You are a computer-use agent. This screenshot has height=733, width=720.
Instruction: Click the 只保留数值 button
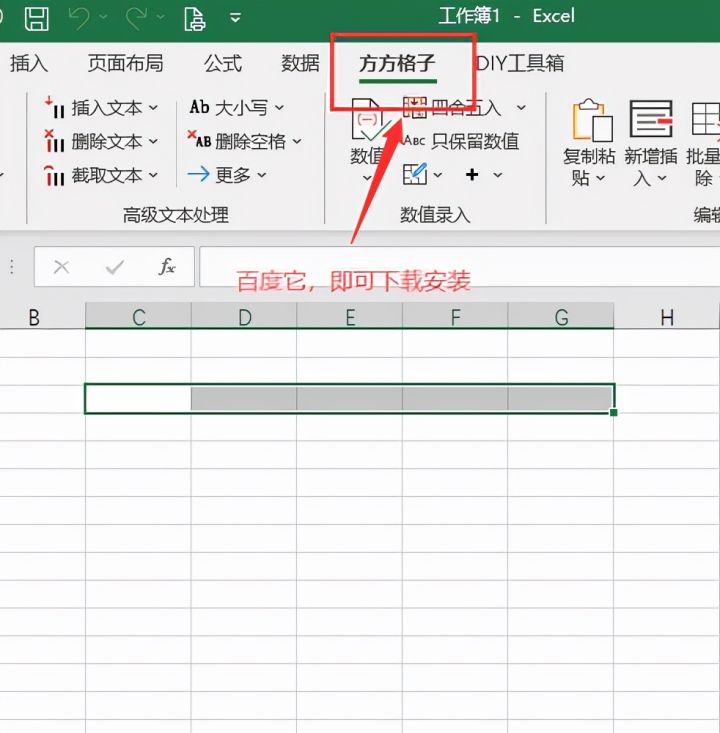pos(462,141)
